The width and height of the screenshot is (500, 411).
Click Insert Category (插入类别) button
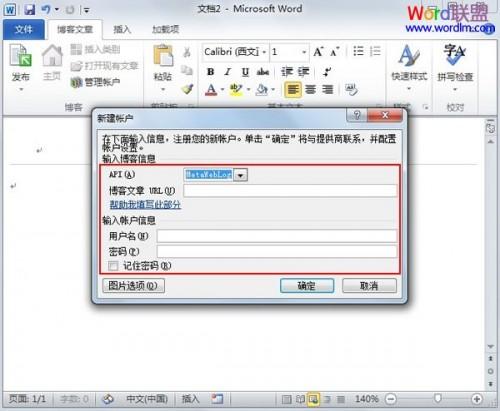click(x=95, y=50)
